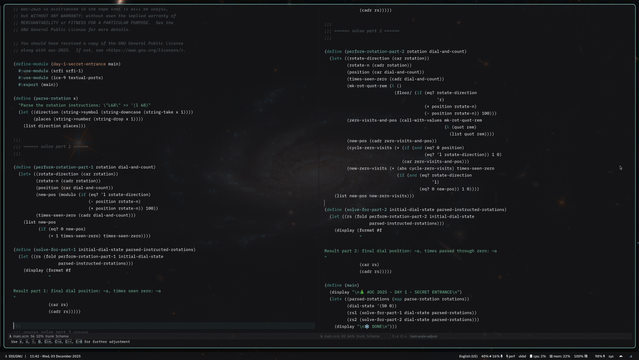Image resolution: width=639 pixels, height=360 pixels.
Task: Click '#:use-module (ice-9 textual-ports)' line
Action: [60, 78]
